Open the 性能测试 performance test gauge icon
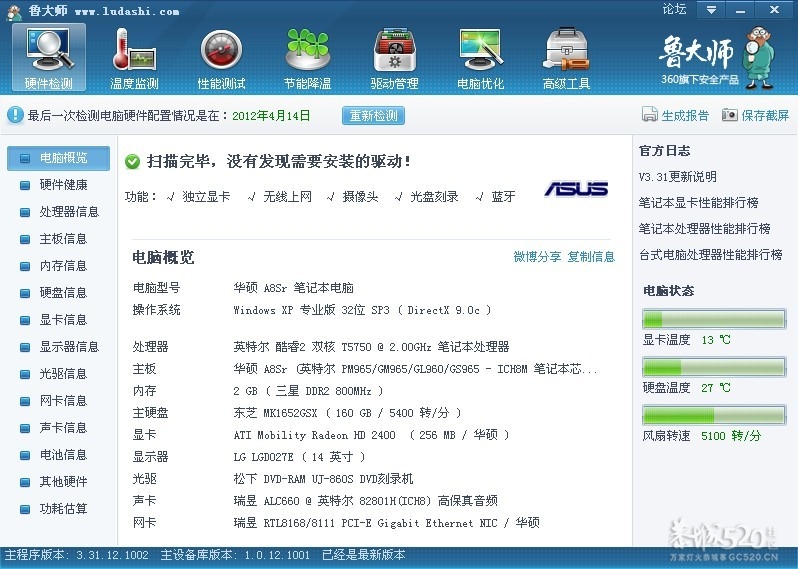This screenshot has width=798, height=569. click(x=221, y=58)
